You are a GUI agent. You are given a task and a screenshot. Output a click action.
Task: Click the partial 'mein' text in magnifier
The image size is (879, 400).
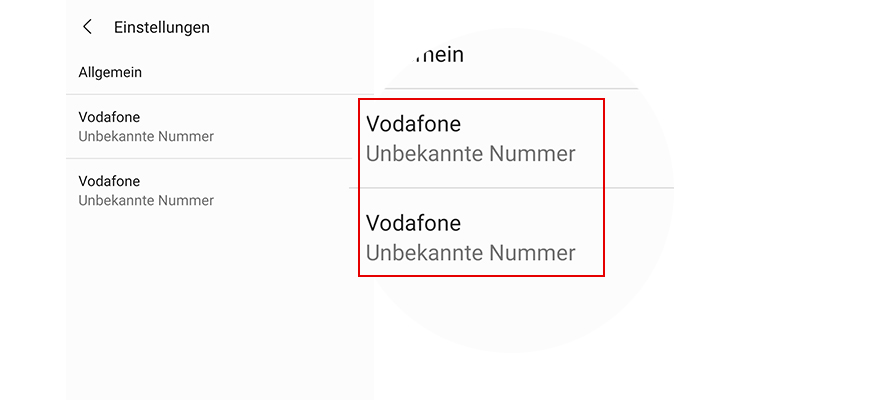440,55
